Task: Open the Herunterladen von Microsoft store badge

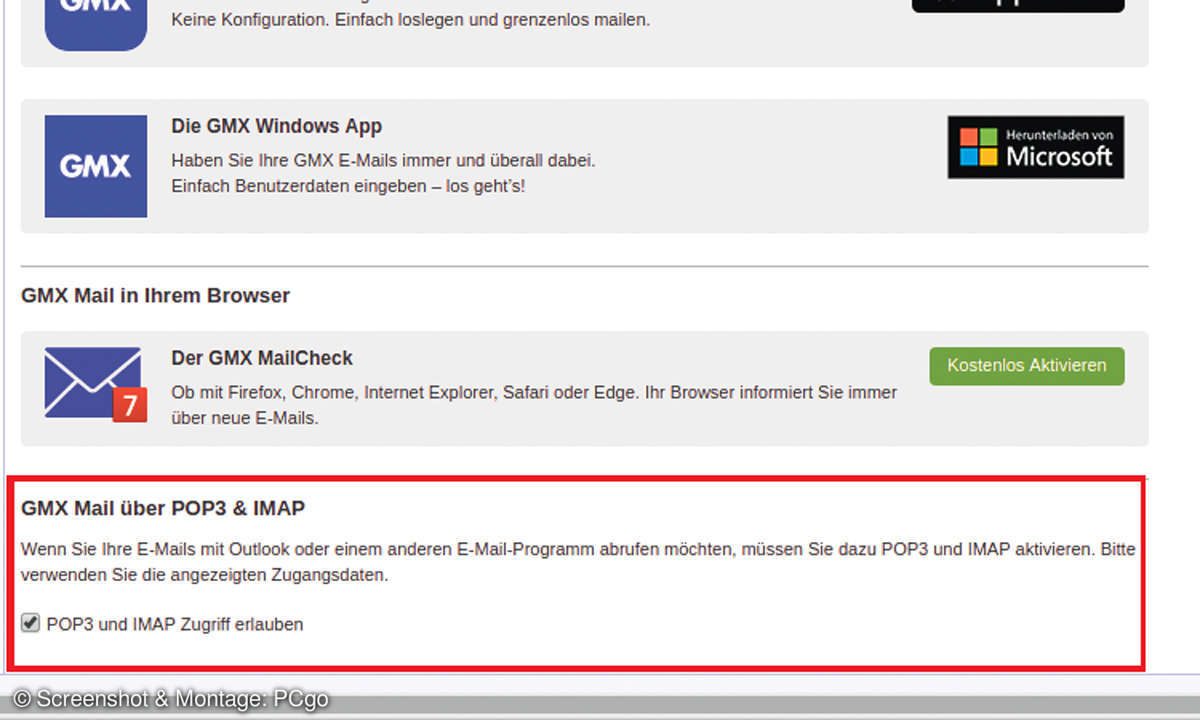Action: click(x=1036, y=147)
